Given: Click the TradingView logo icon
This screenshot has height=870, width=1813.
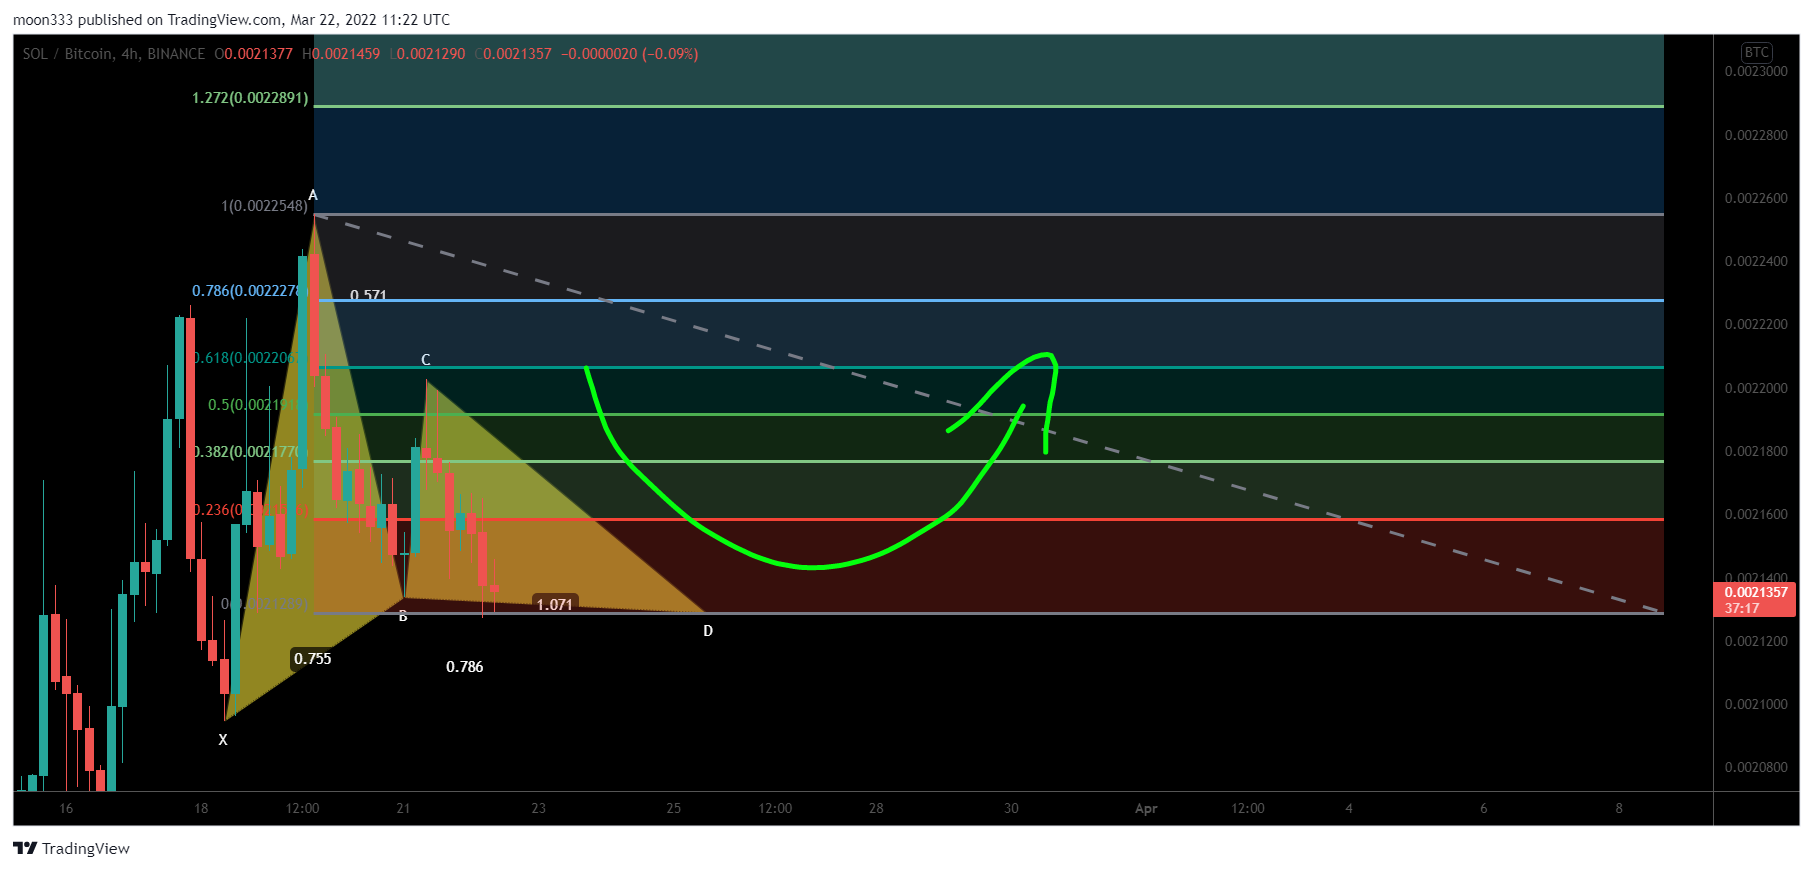Looking at the screenshot, I should click(25, 848).
